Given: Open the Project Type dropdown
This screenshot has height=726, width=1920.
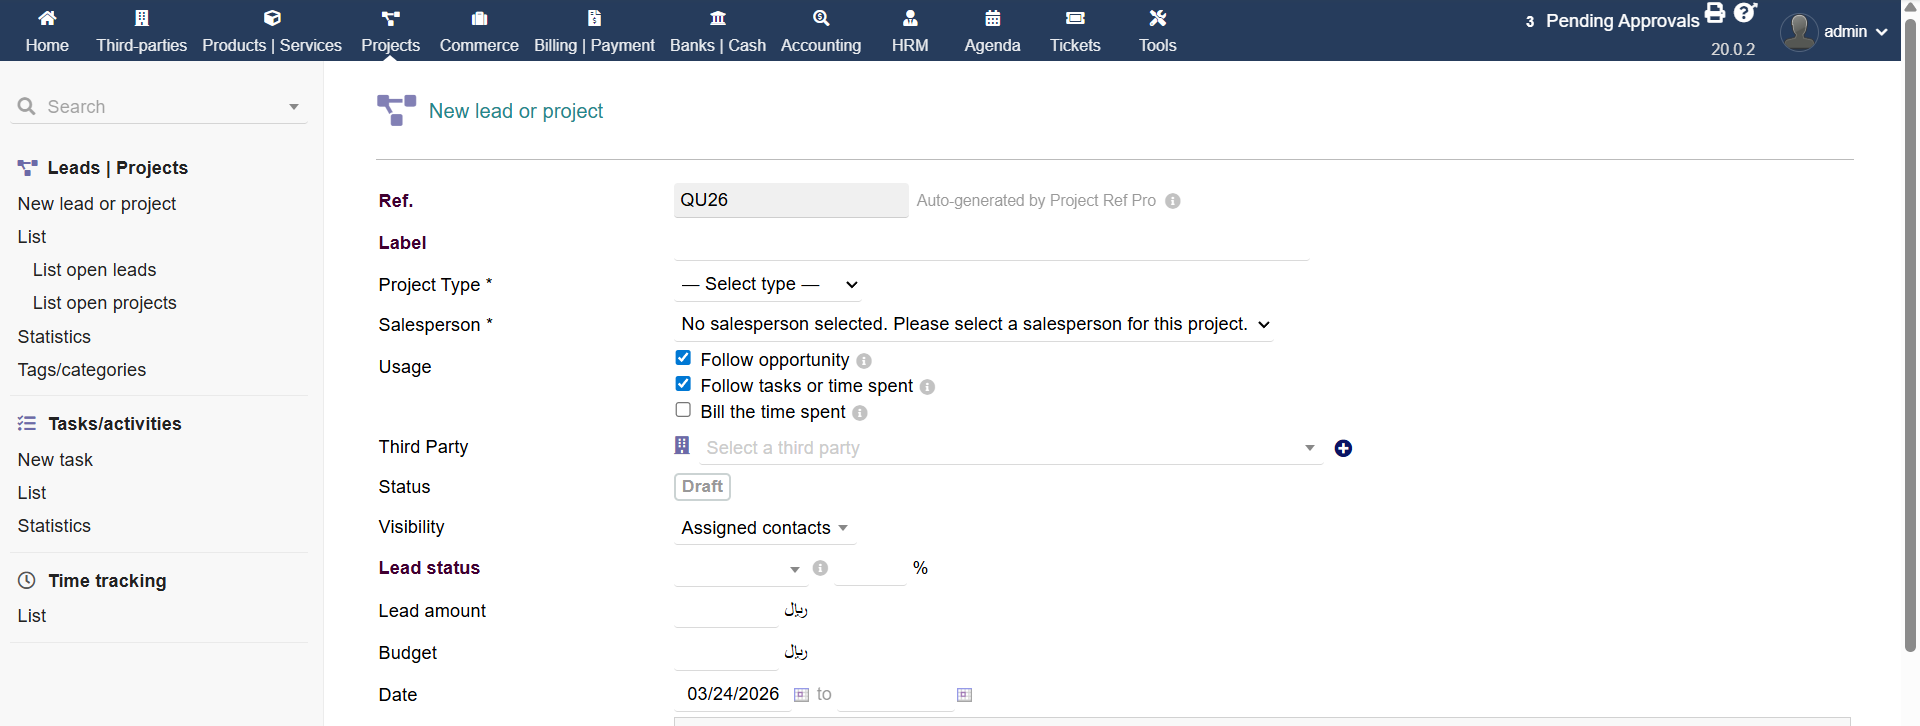Looking at the screenshot, I should tap(768, 285).
